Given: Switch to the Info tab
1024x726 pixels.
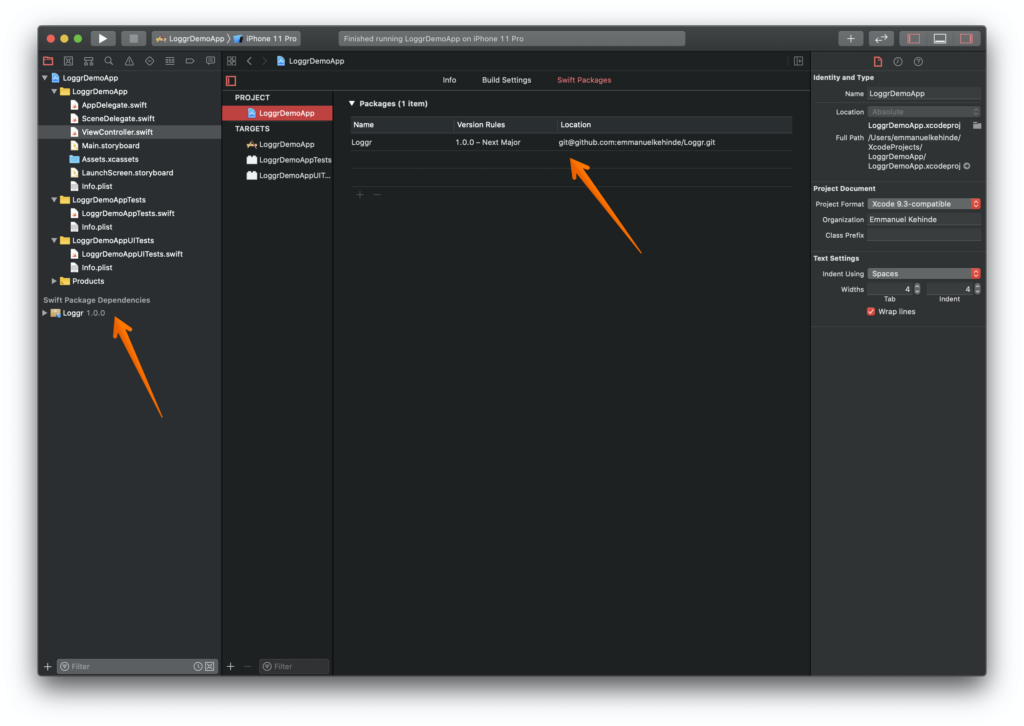Looking at the screenshot, I should [449, 80].
